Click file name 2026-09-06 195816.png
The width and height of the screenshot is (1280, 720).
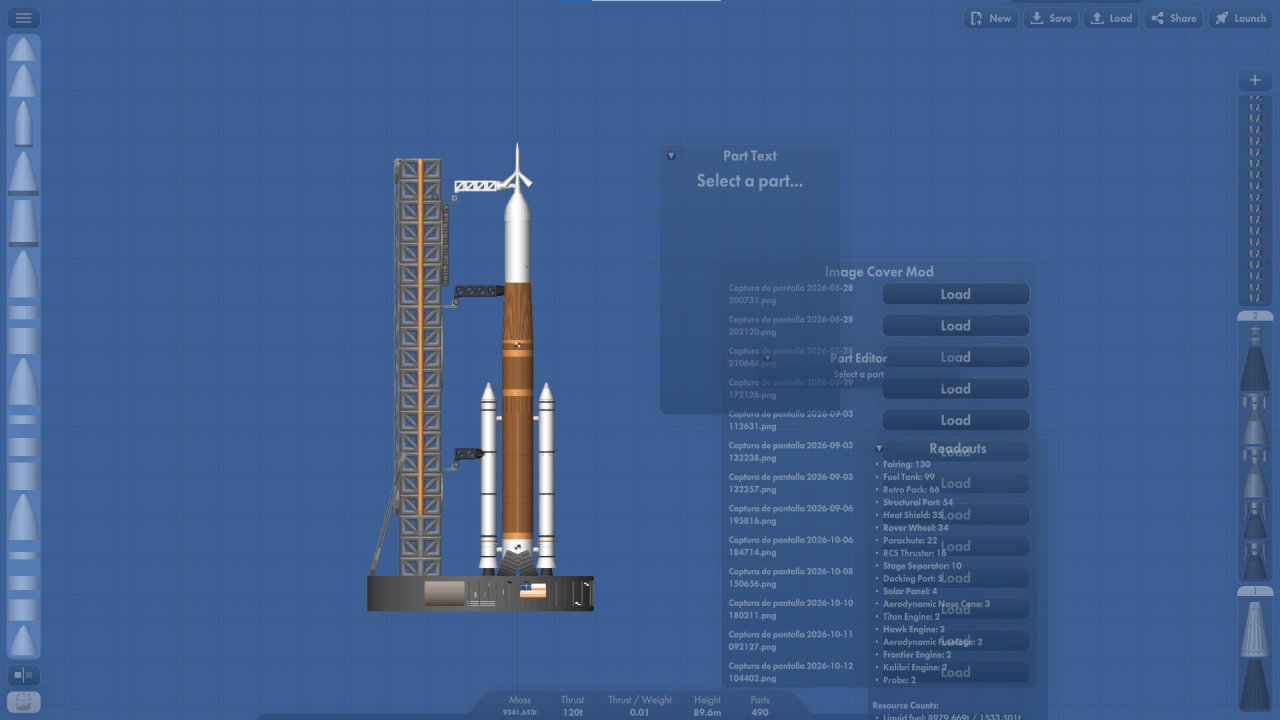[790, 514]
